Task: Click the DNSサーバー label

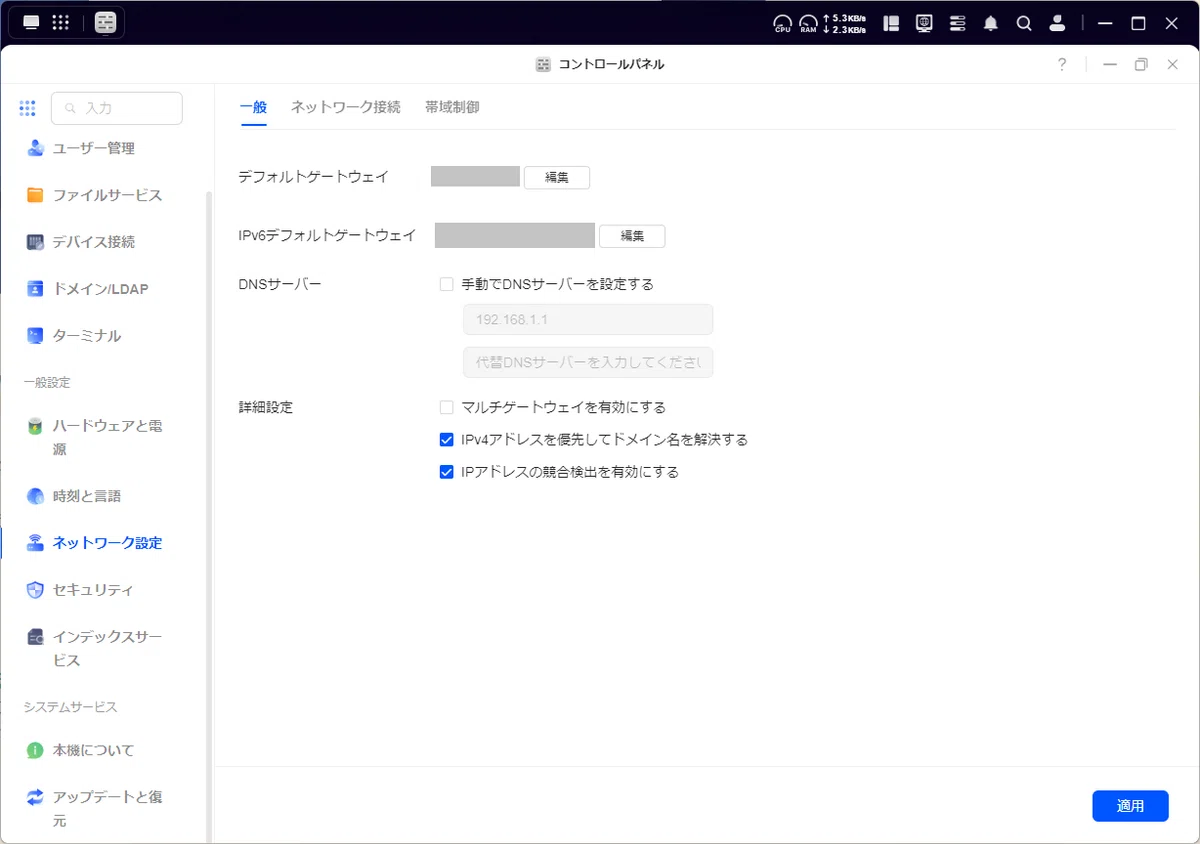Action: (280, 284)
